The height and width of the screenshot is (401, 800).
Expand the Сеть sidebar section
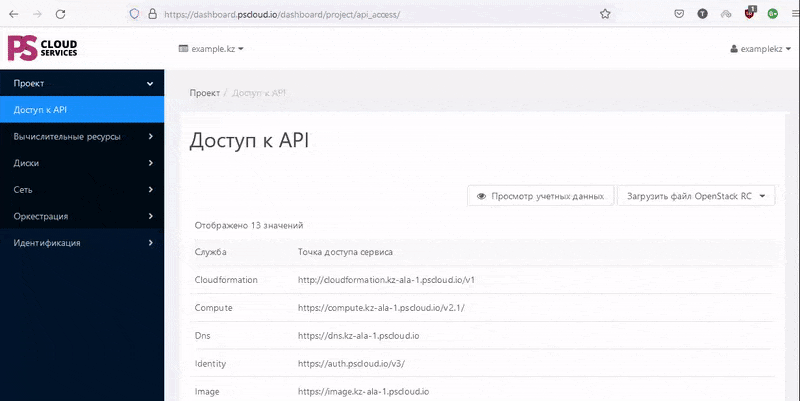click(x=82, y=190)
